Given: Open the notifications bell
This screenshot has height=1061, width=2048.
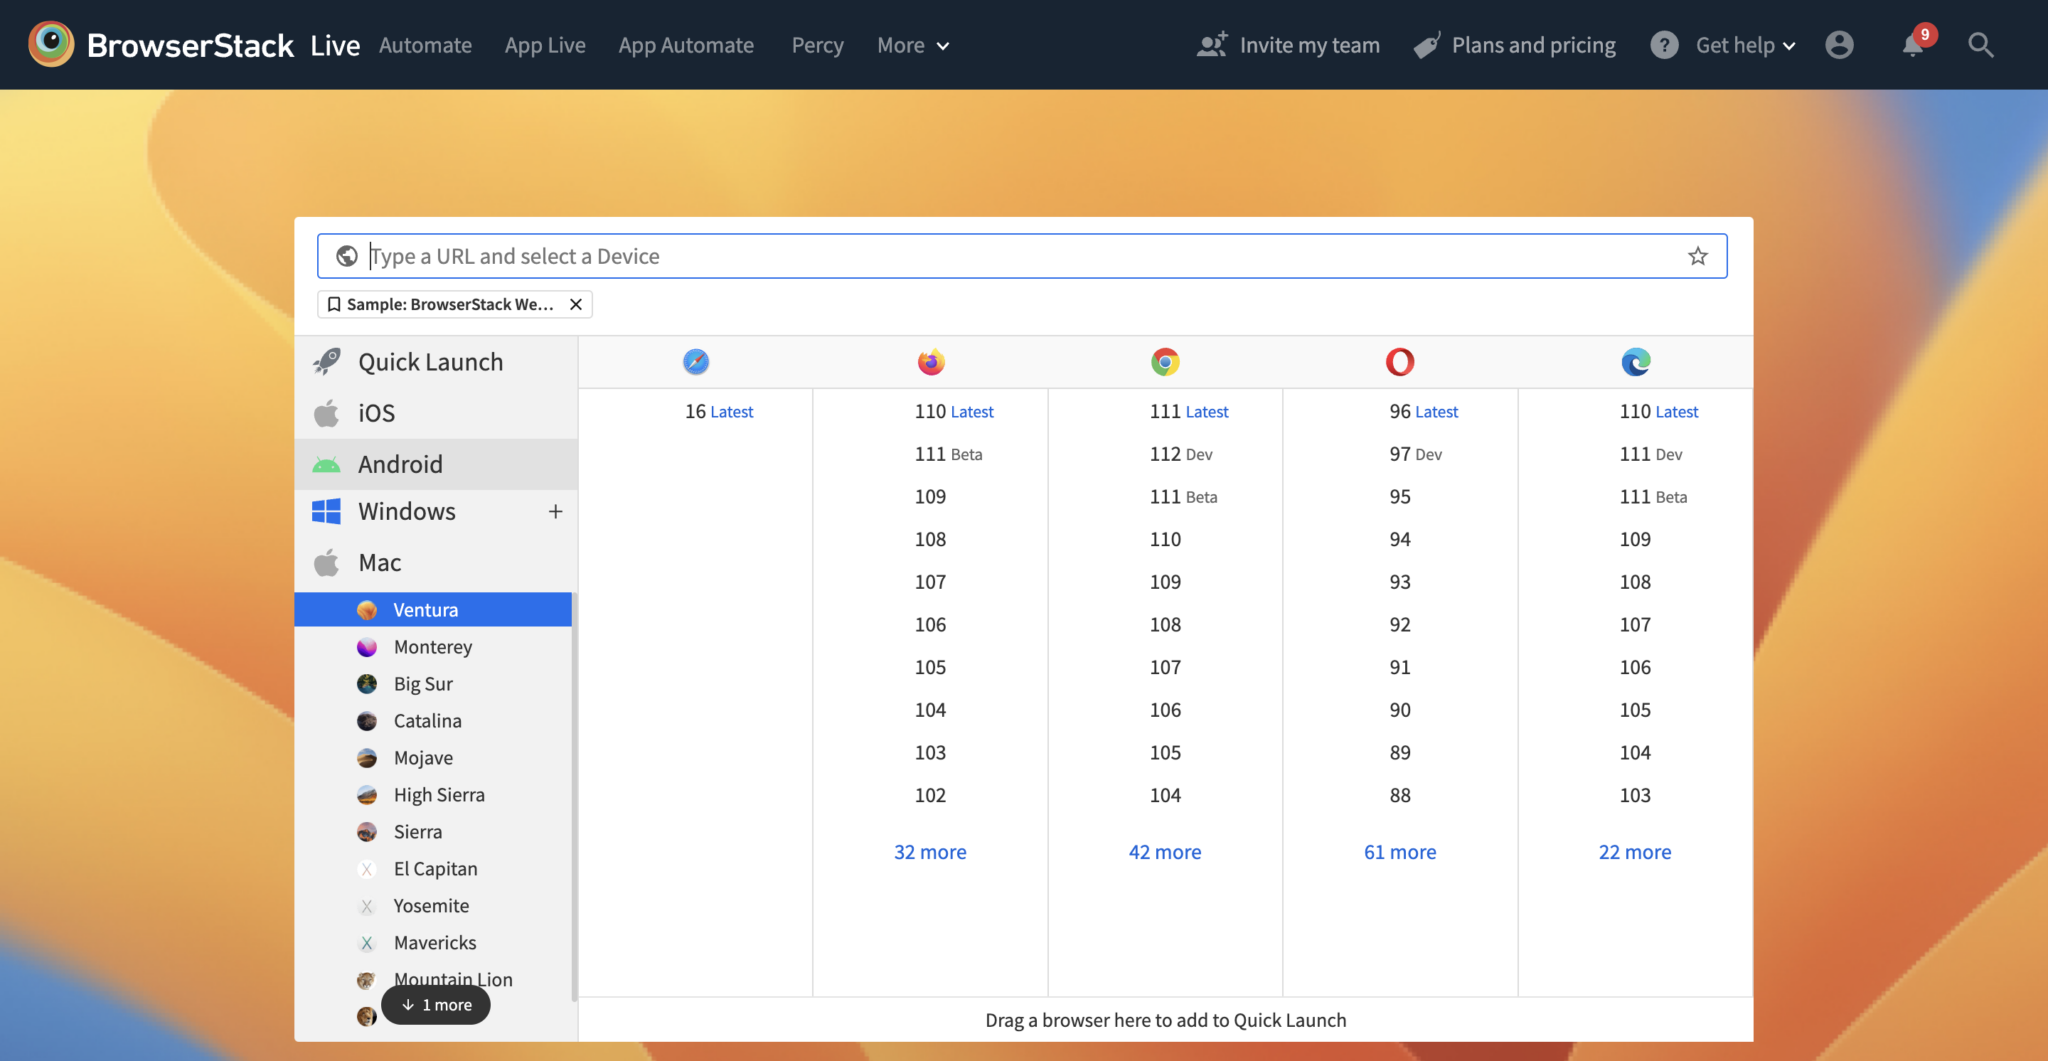Looking at the screenshot, I should pyautogui.click(x=1913, y=45).
